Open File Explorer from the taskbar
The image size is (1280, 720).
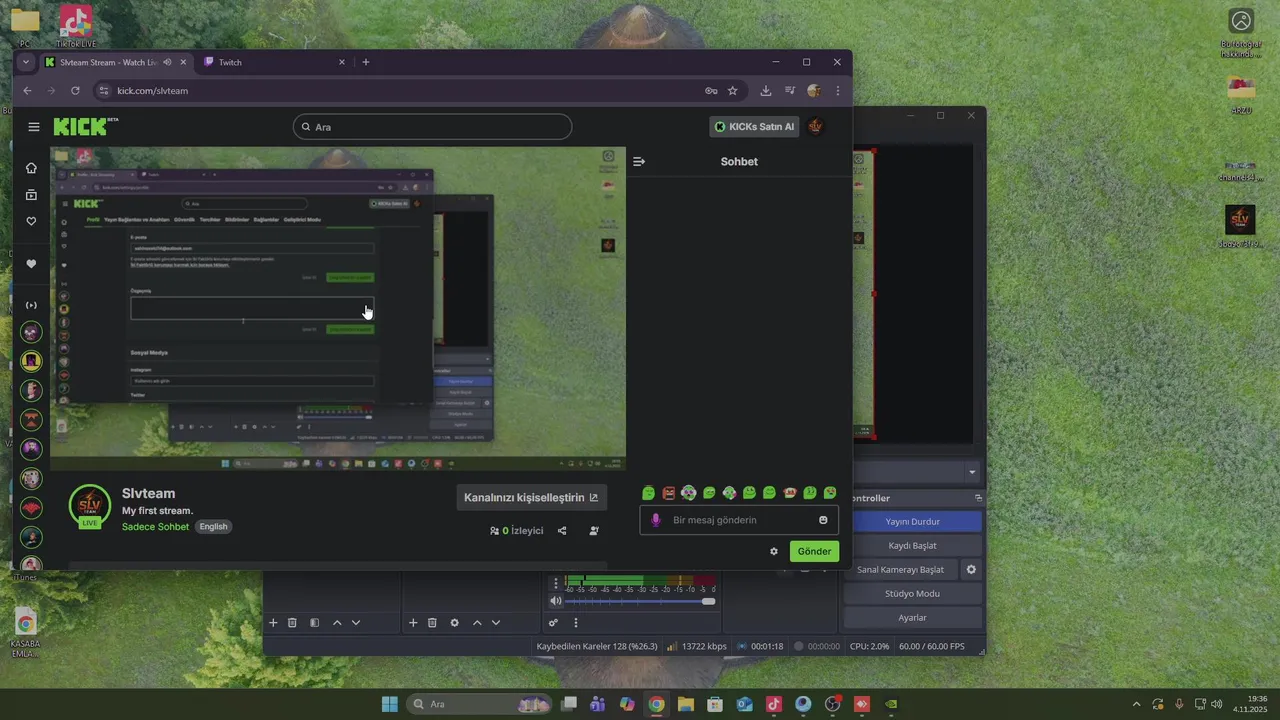[685, 705]
